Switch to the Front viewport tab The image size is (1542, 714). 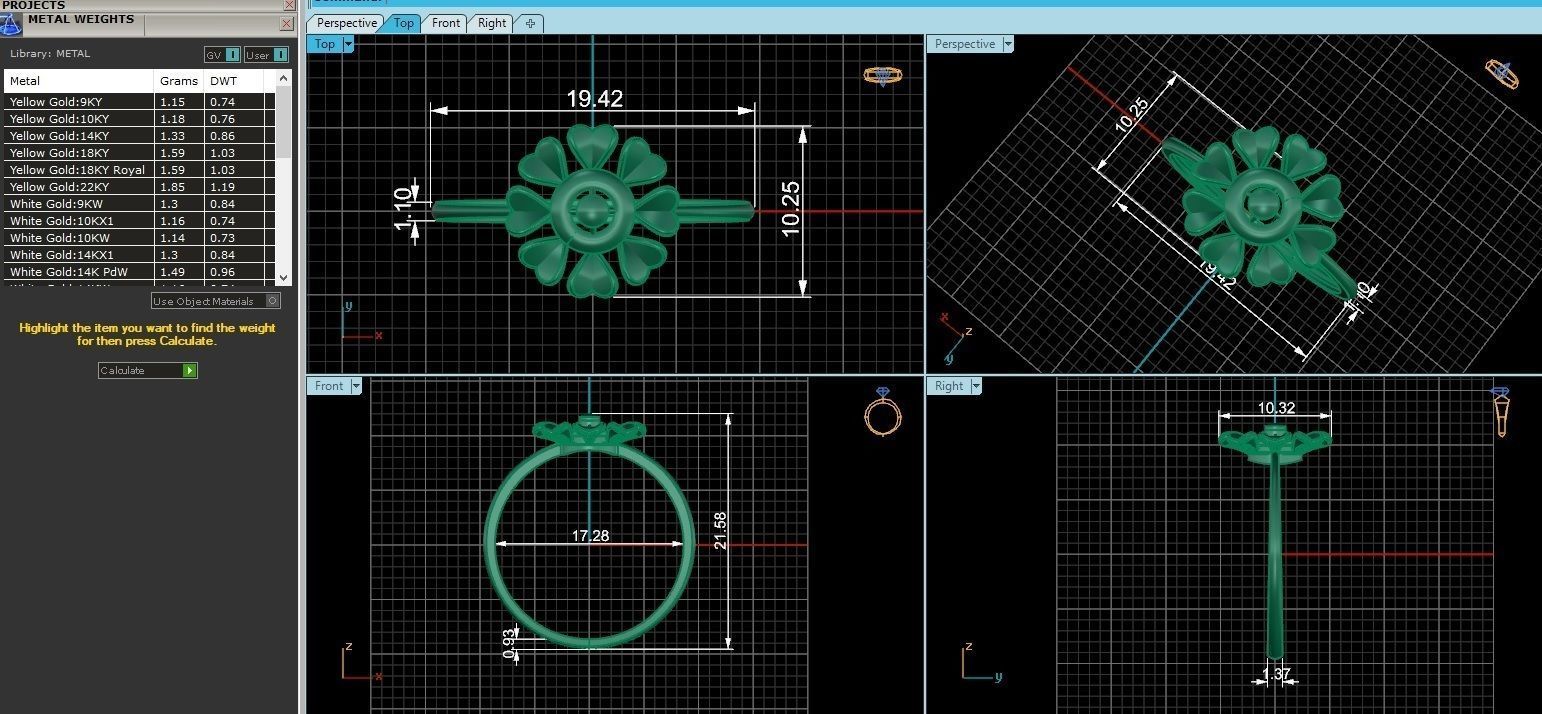tap(446, 23)
